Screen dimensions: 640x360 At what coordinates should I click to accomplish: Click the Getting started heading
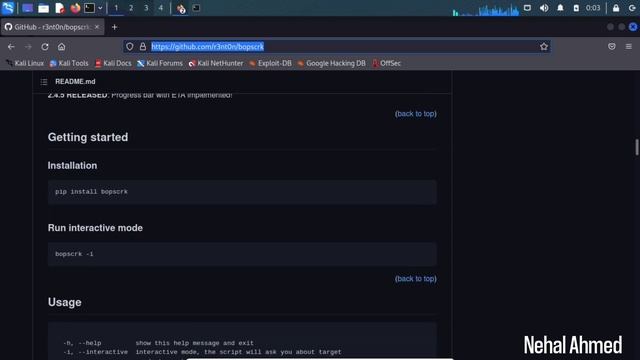(88, 137)
